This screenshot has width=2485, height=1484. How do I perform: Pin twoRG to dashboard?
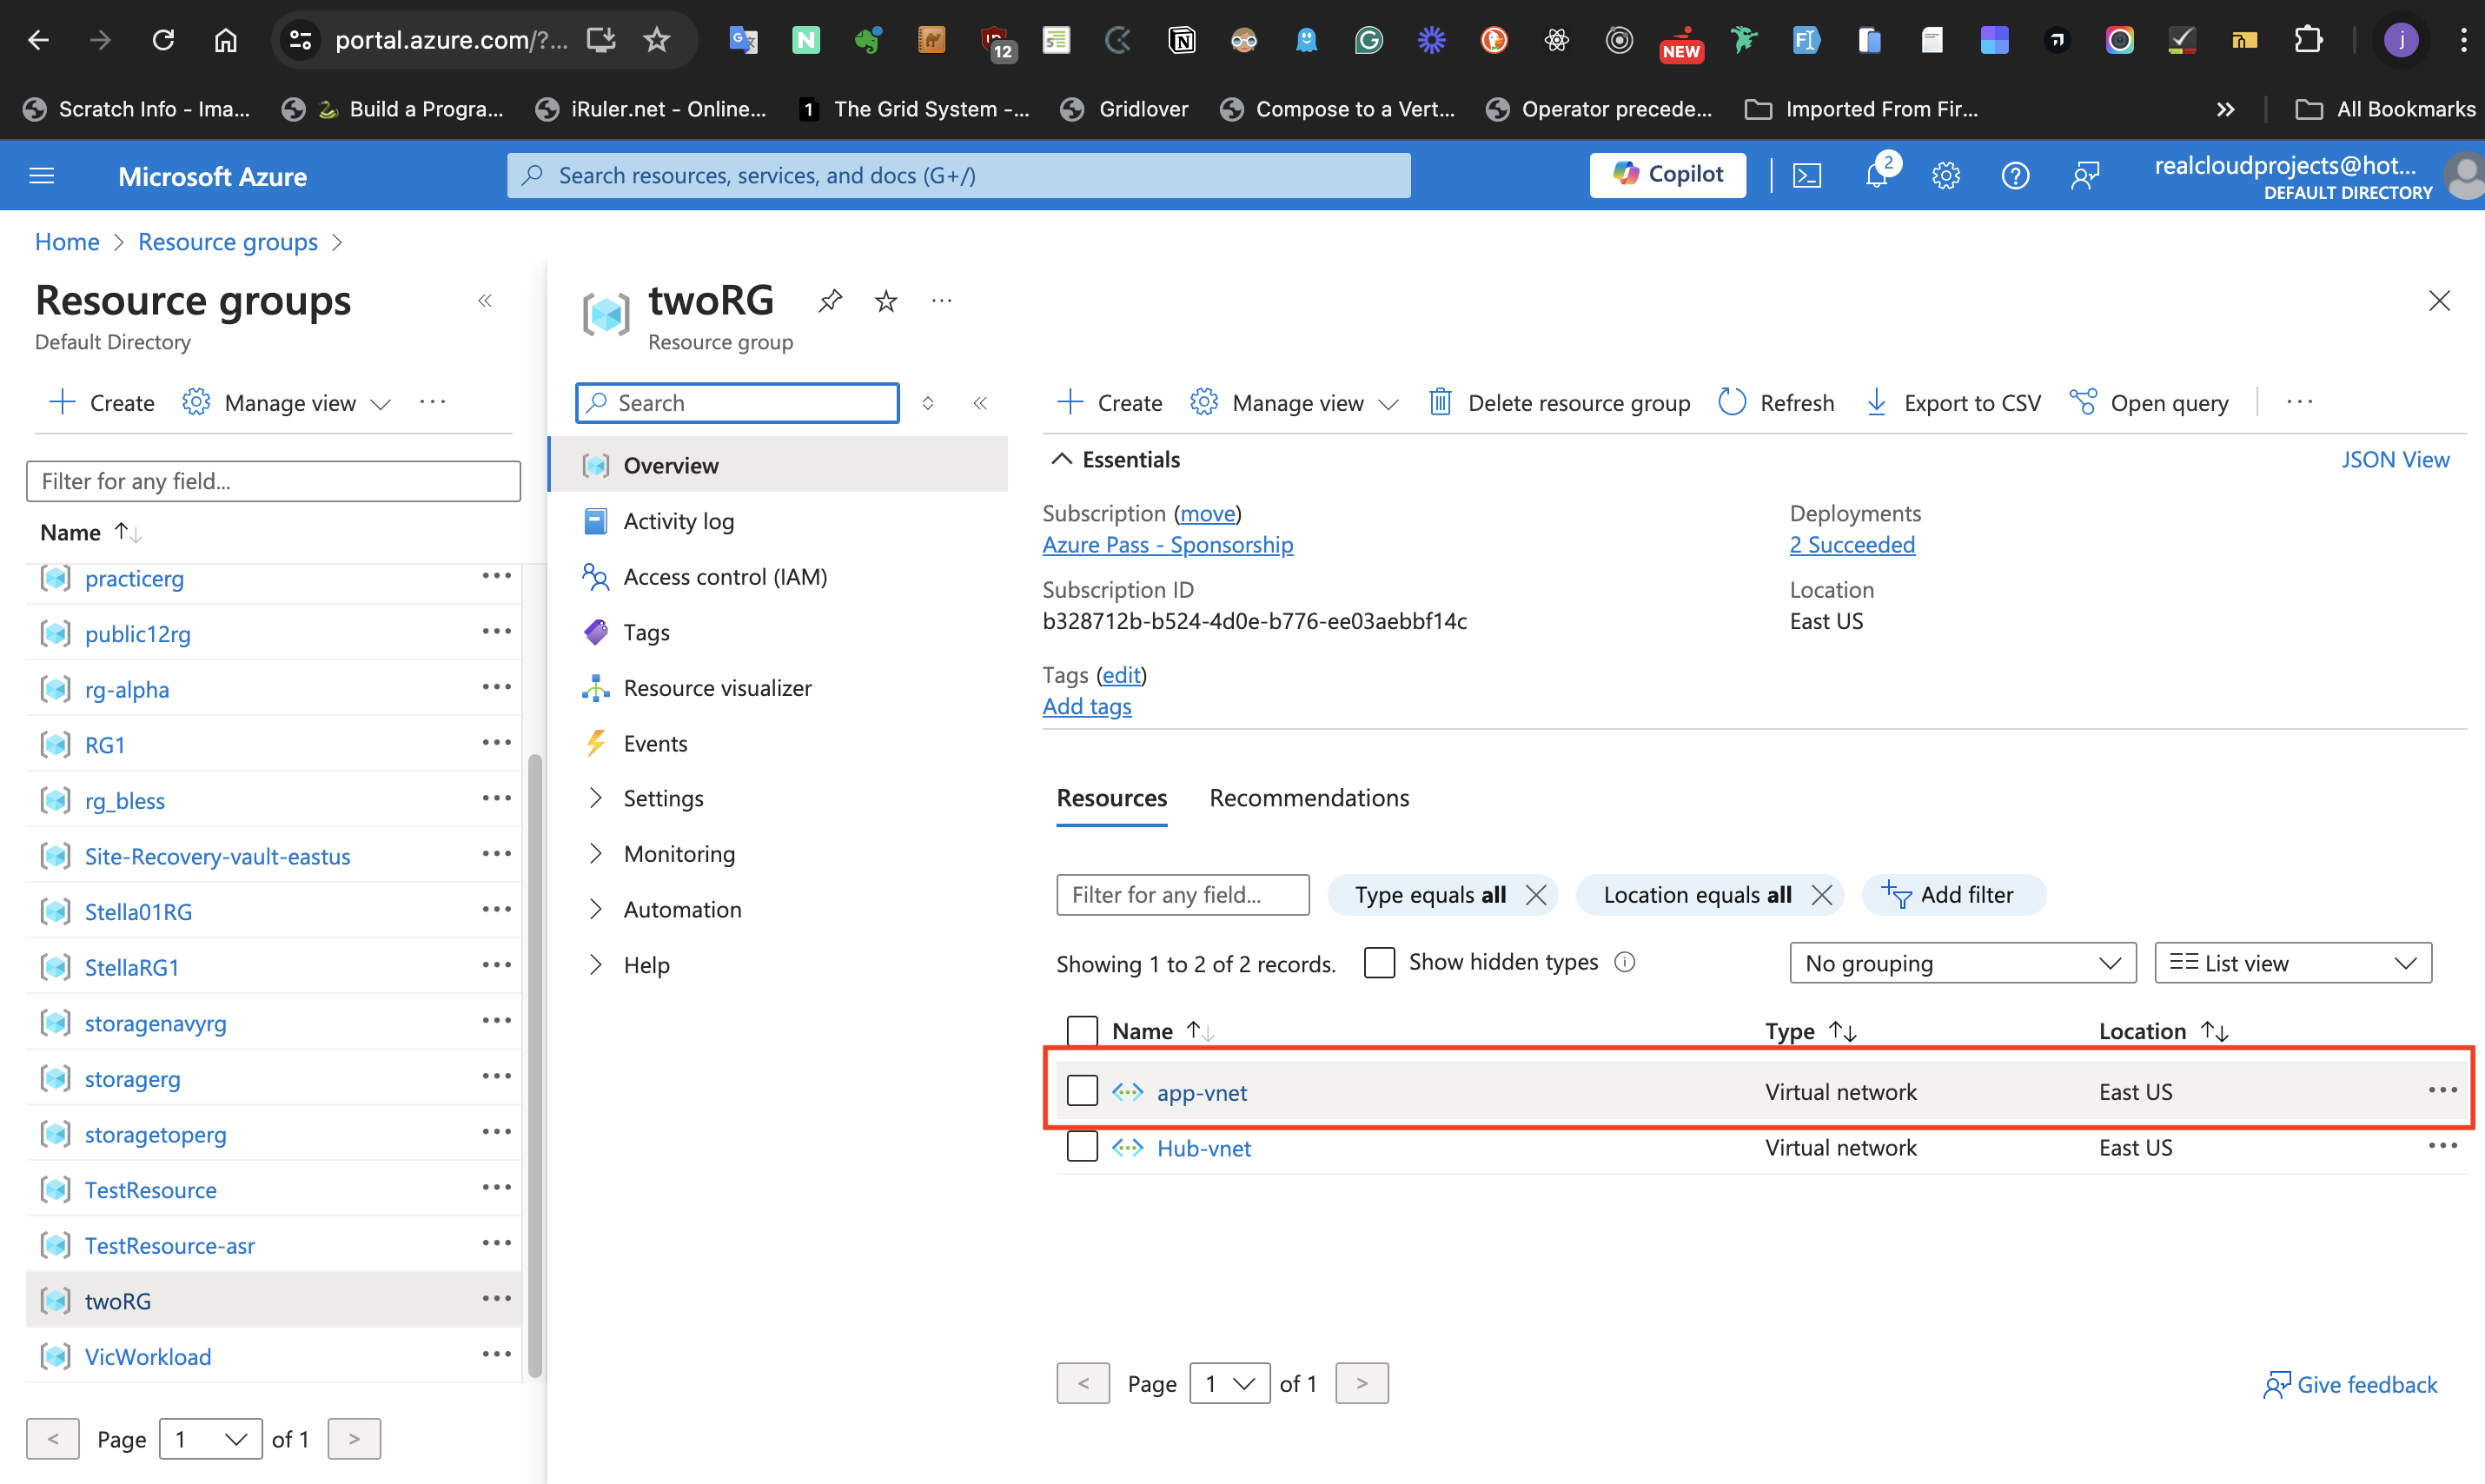click(829, 301)
